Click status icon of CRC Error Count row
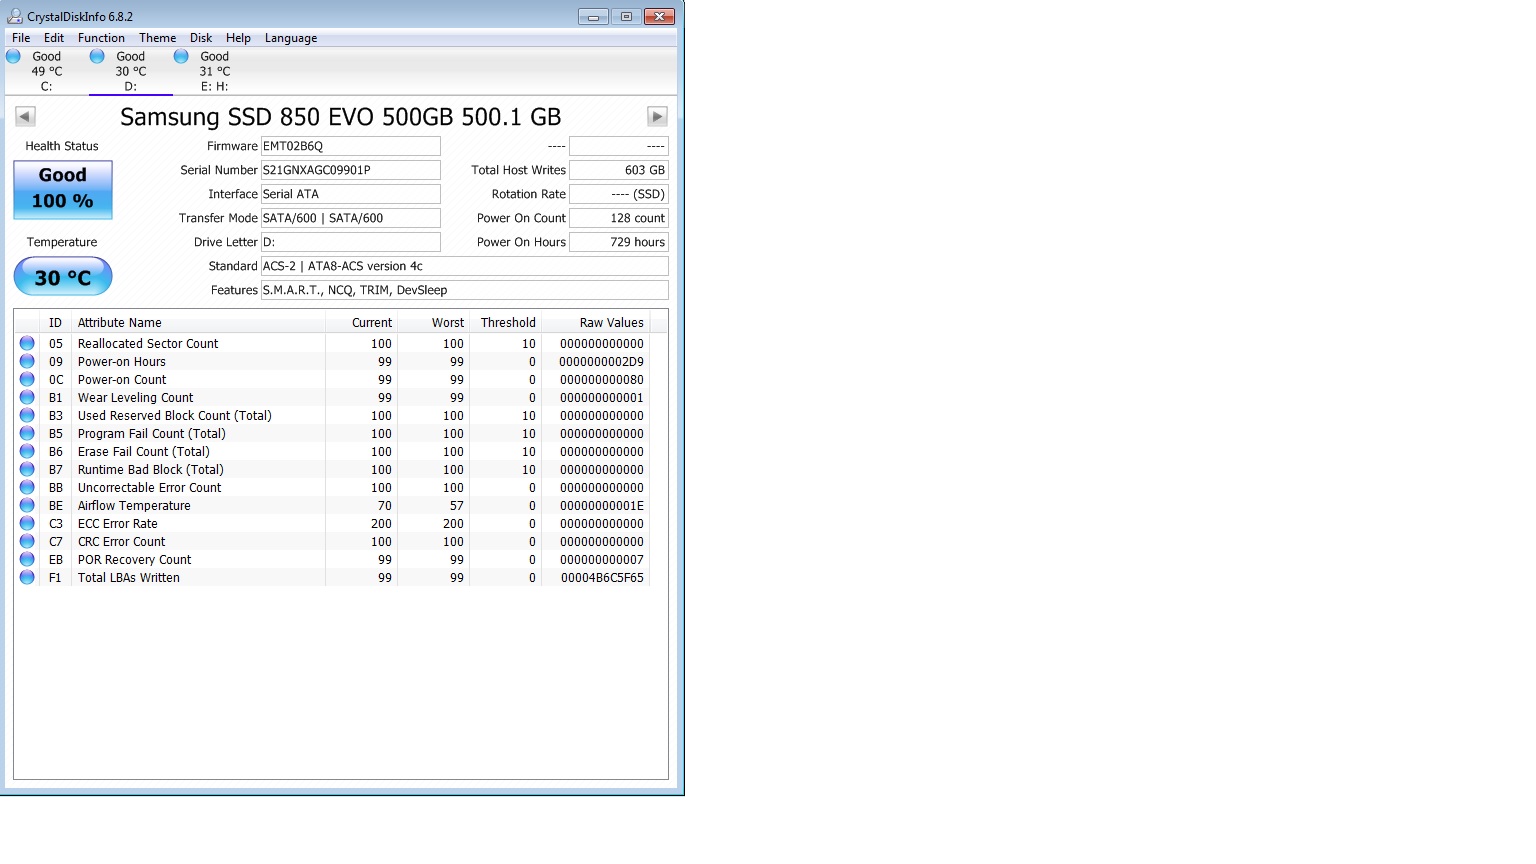This screenshot has width=1536, height=864. (x=27, y=541)
